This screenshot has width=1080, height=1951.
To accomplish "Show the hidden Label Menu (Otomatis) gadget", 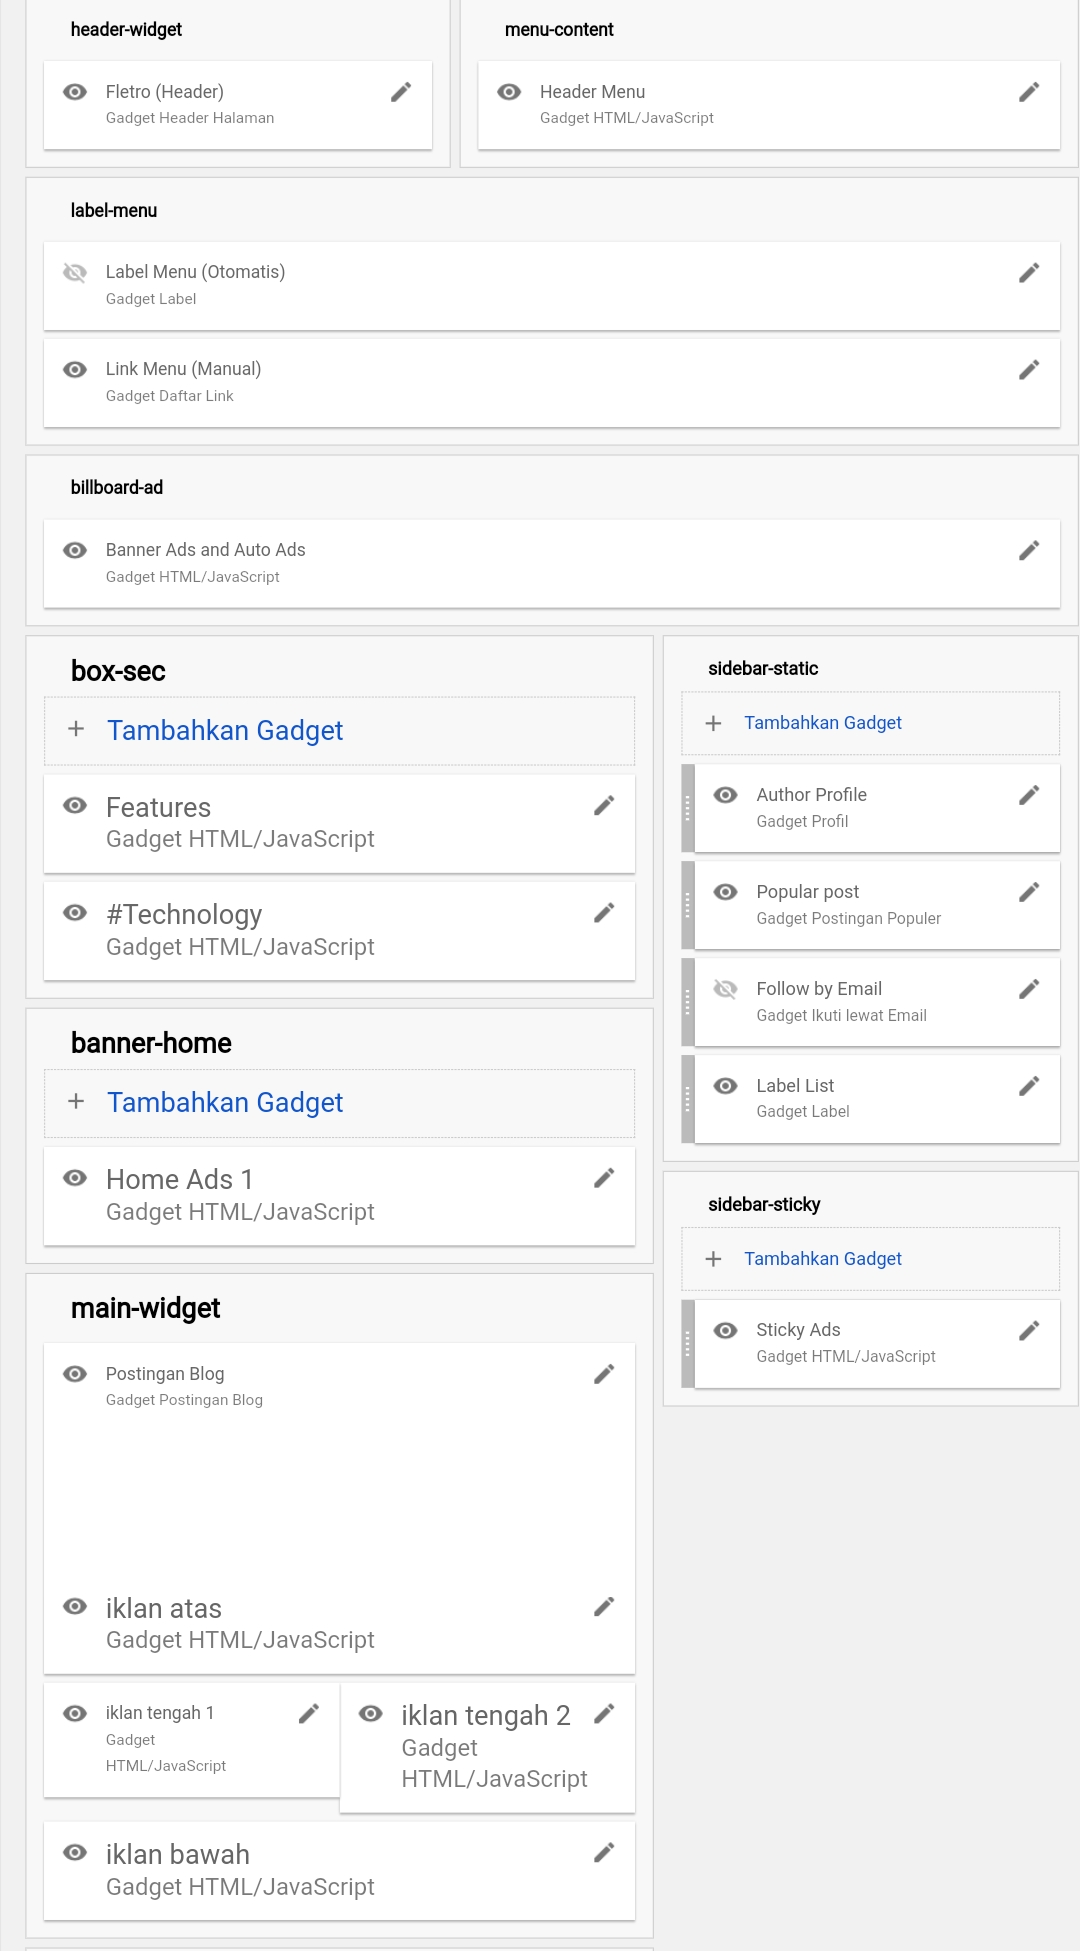I will coord(75,273).
